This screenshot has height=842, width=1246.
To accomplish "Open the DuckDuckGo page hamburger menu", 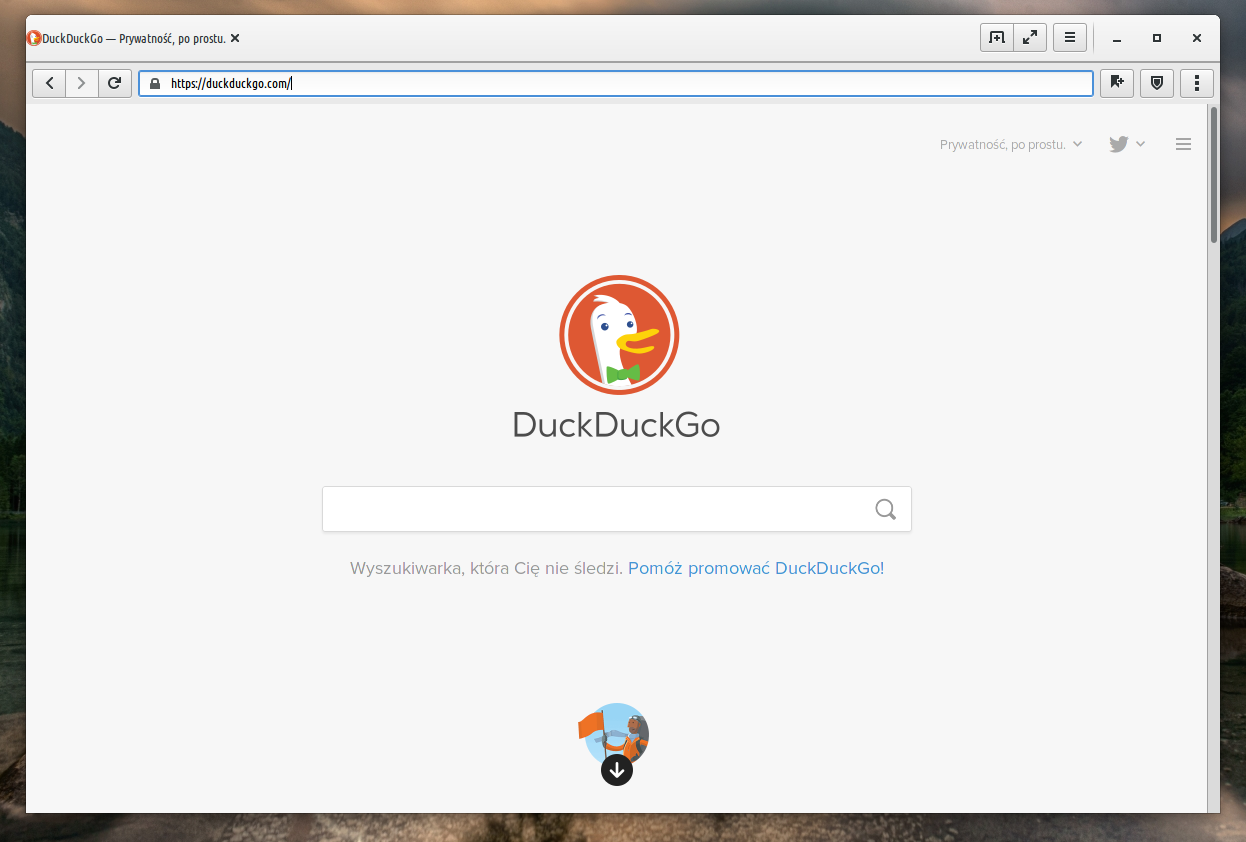I will click(1184, 144).
